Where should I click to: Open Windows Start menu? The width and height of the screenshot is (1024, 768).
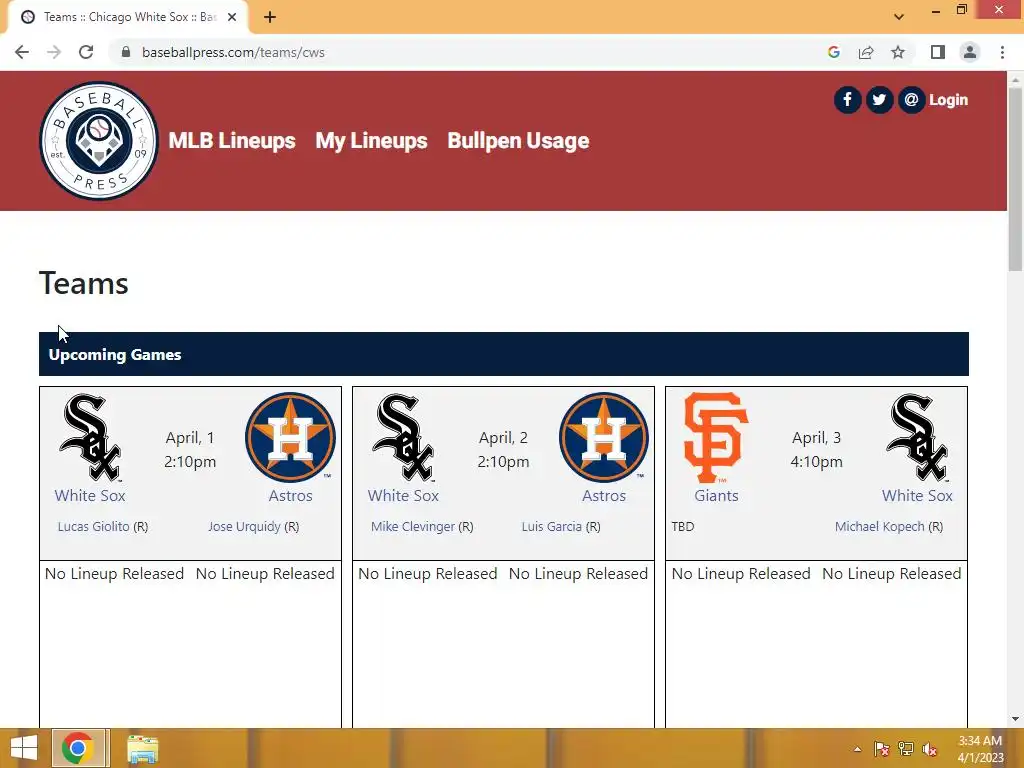[x=24, y=748]
